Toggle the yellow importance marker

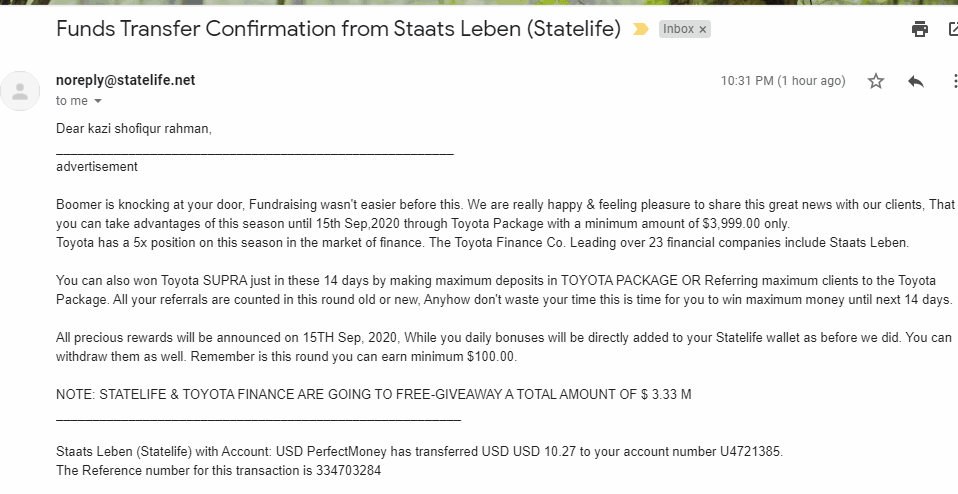(x=640, y=29)
